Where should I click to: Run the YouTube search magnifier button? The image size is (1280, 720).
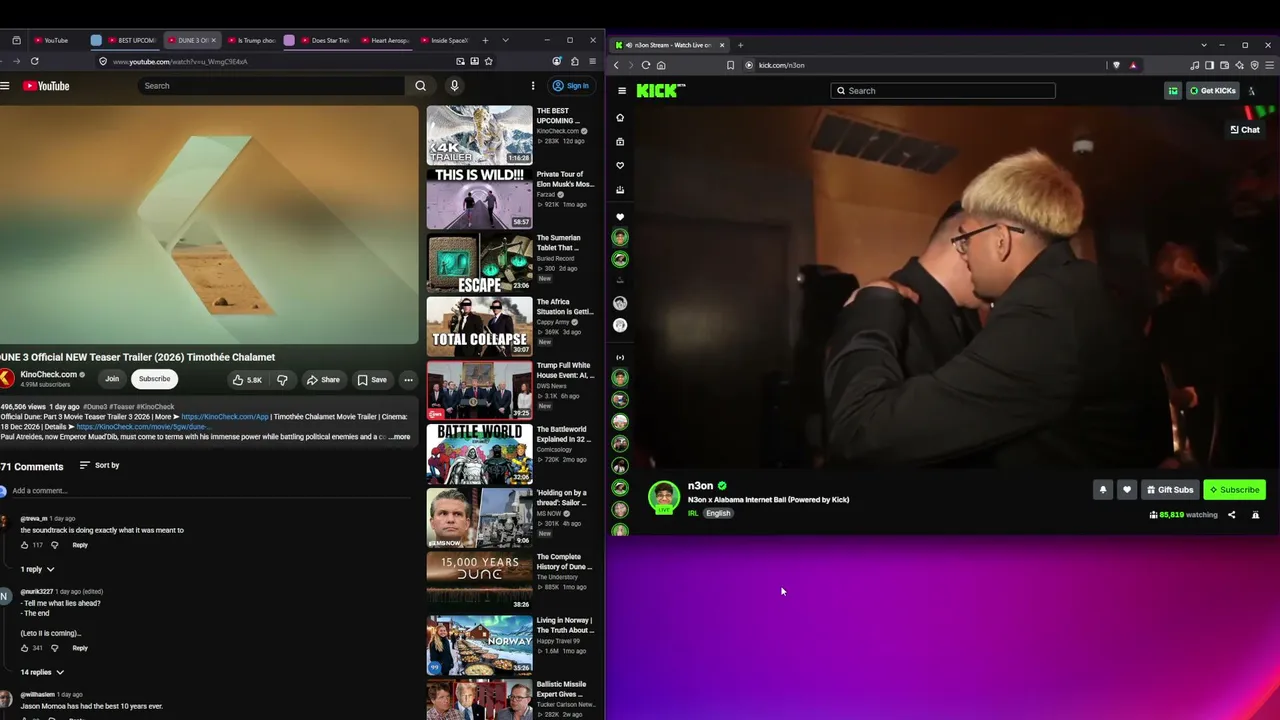(x=420, y=86)
